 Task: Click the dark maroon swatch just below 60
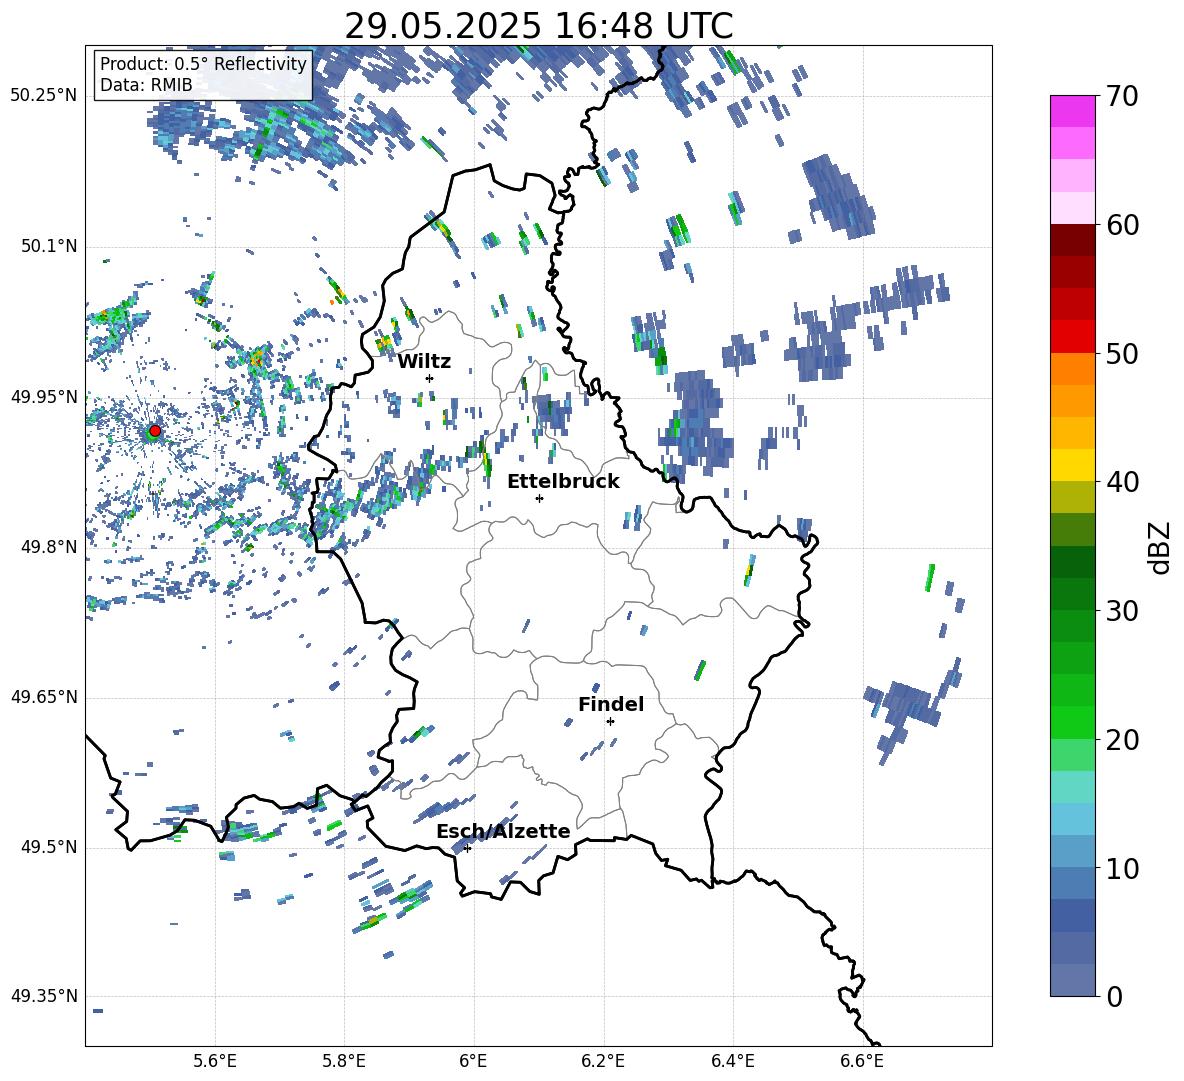1072,240
